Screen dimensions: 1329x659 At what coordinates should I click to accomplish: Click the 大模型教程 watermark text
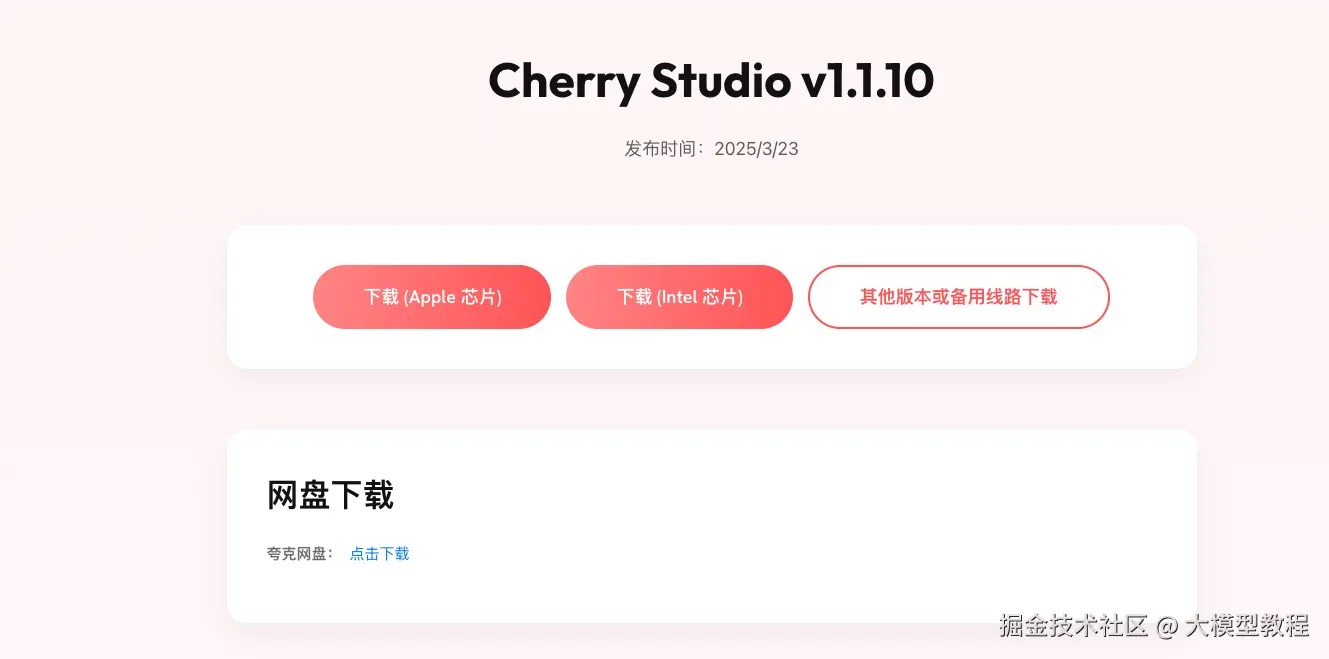pyautogui.click(x=1247, y=626)
